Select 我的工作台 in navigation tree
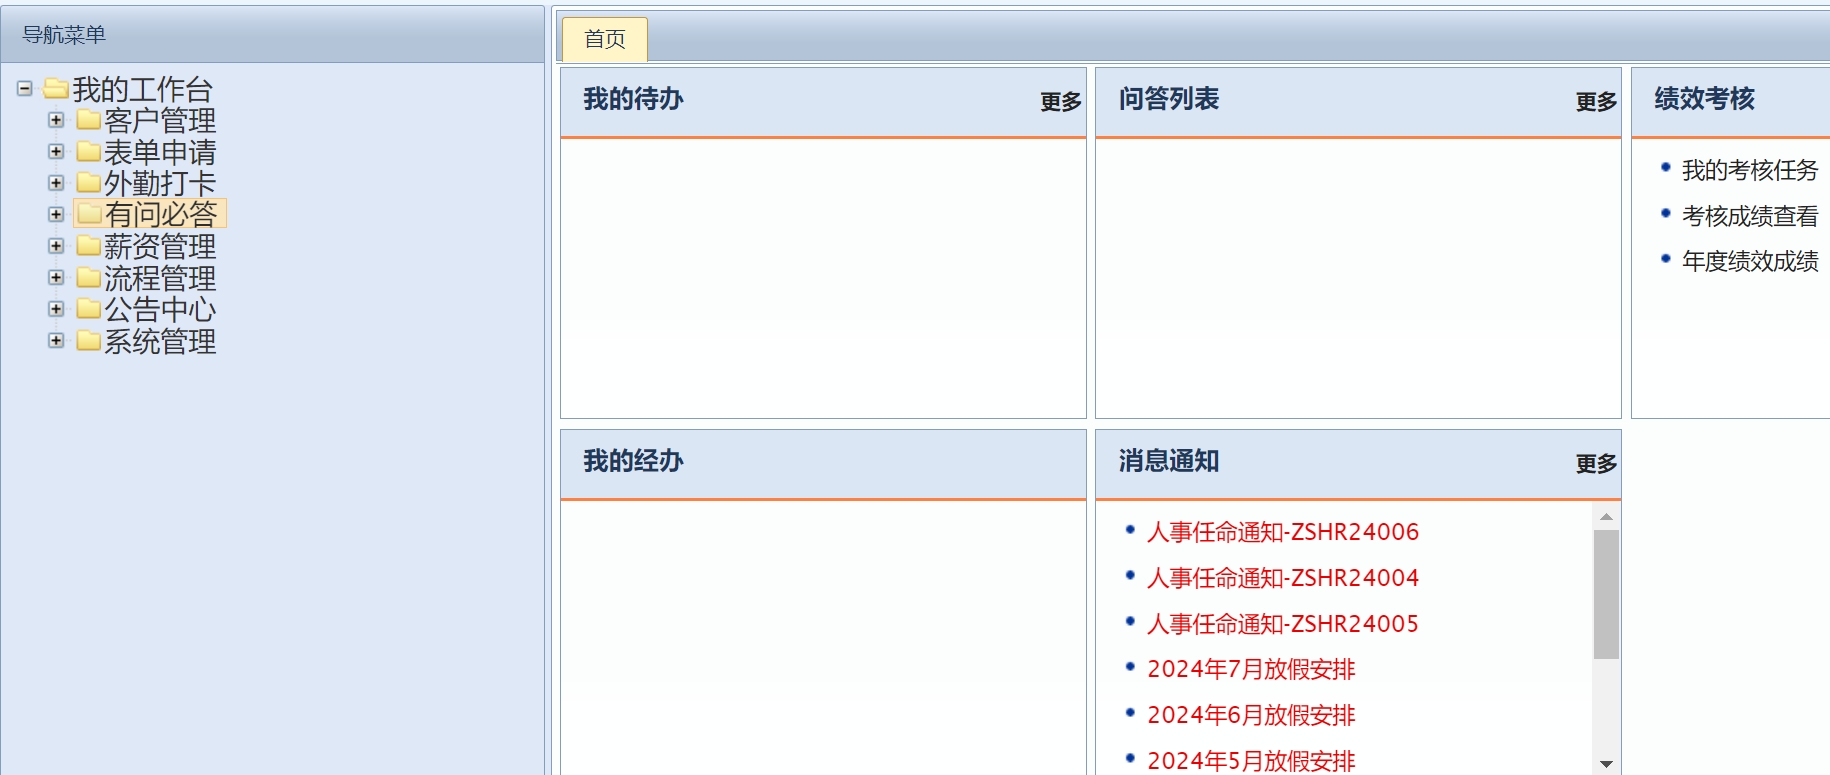The image size is (1830, 775). tap(142, 89)
